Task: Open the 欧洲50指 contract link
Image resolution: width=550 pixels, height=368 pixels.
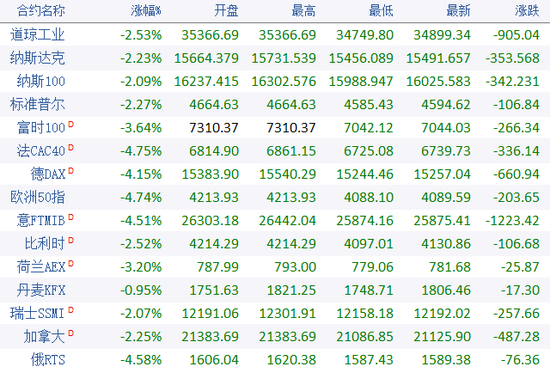Action: click(x=38, y=197)
